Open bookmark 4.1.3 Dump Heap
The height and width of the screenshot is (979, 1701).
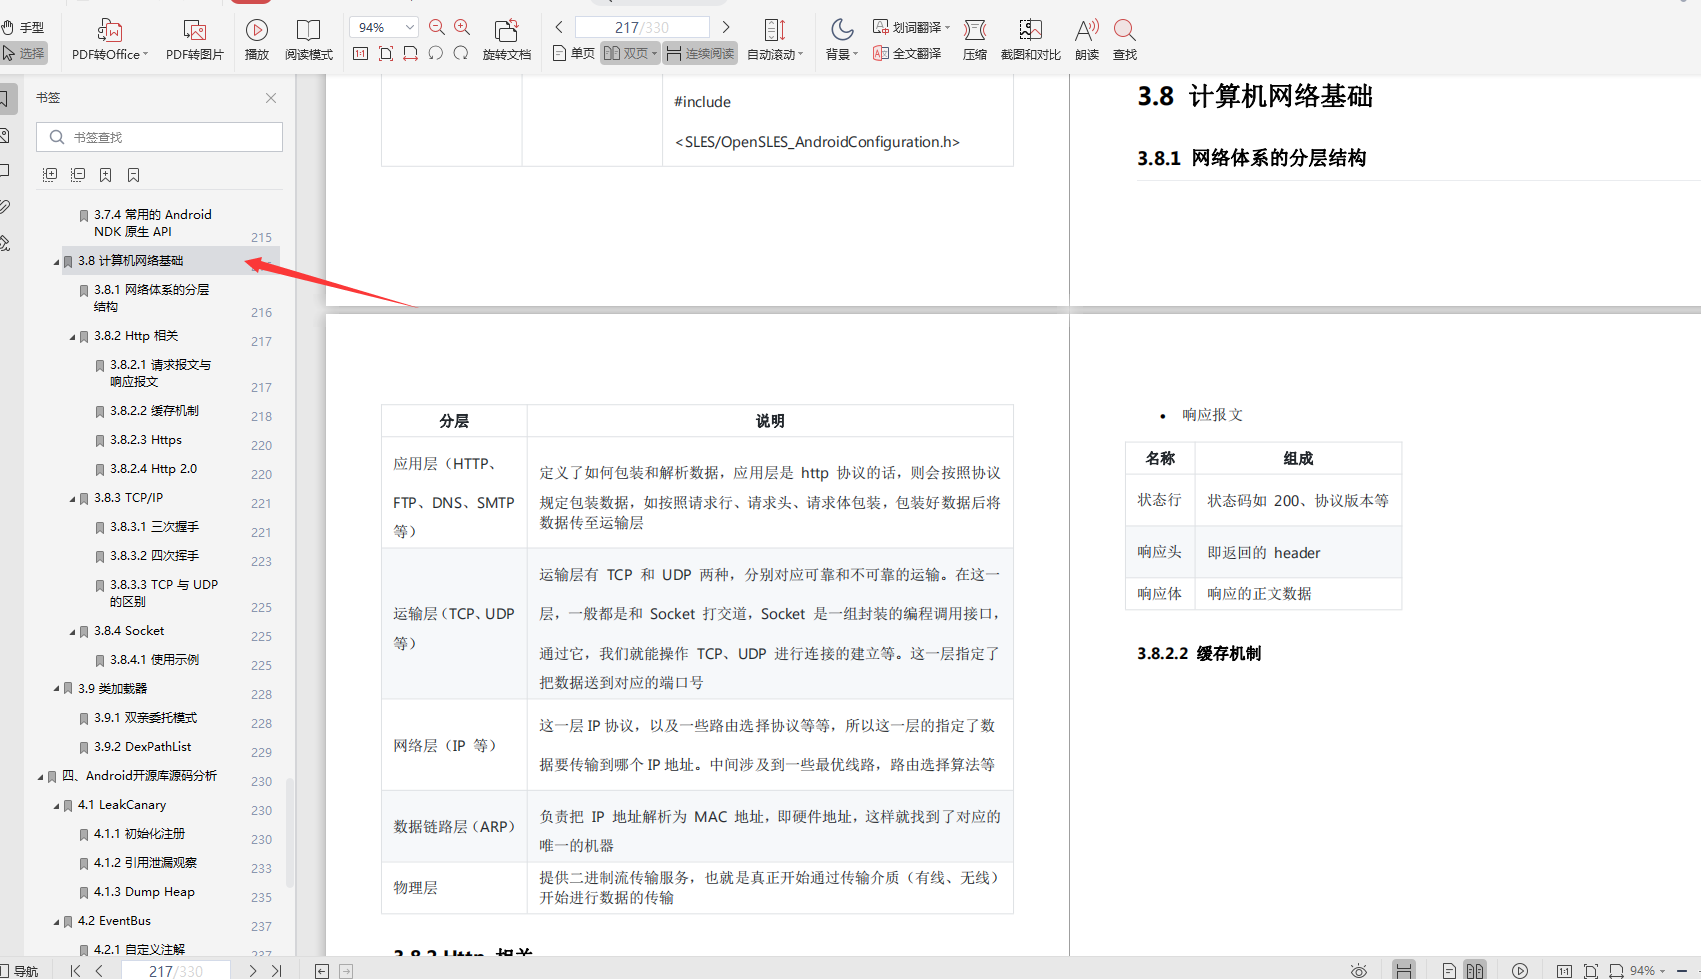pyautogui.click(x=144, y=892)
